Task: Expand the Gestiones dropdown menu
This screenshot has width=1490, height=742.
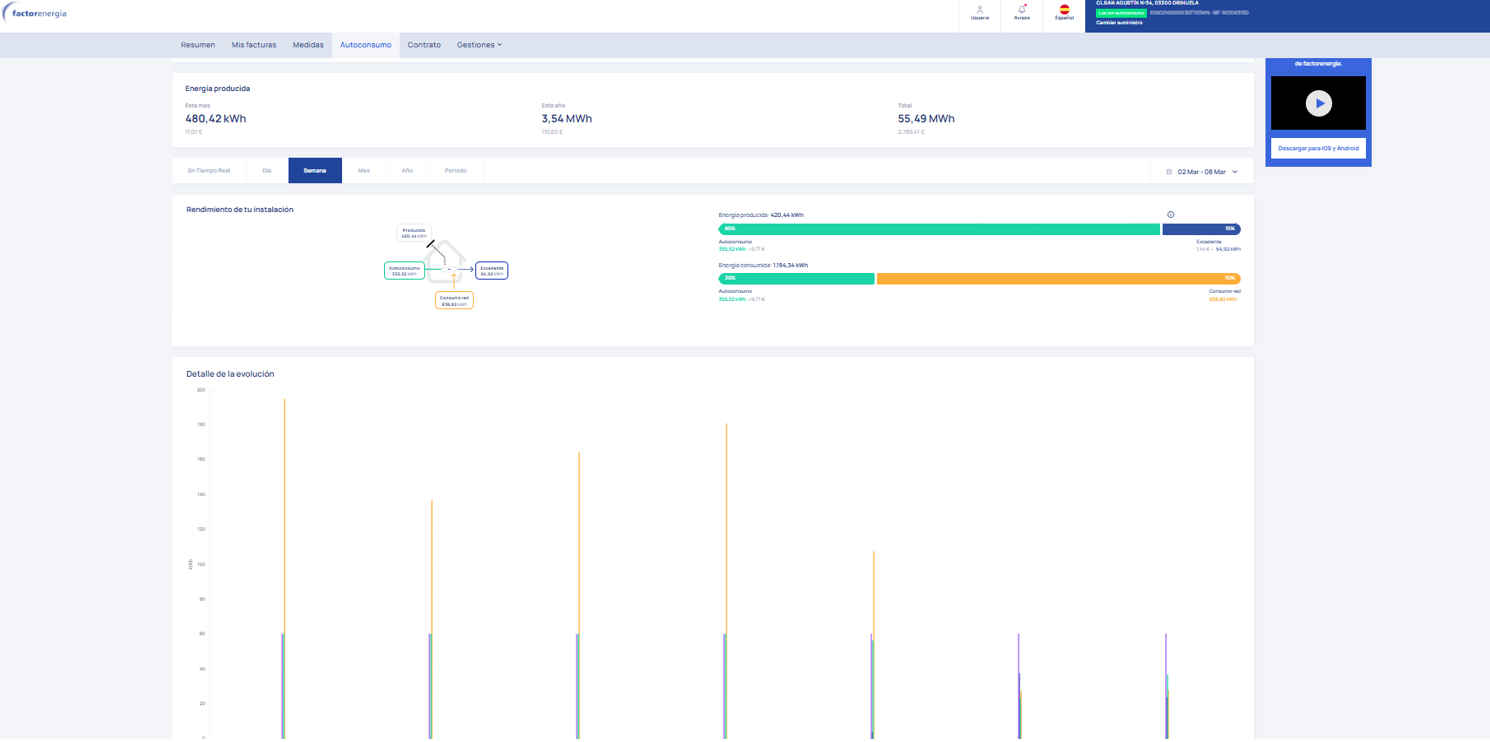Action: tap(479, 45)
